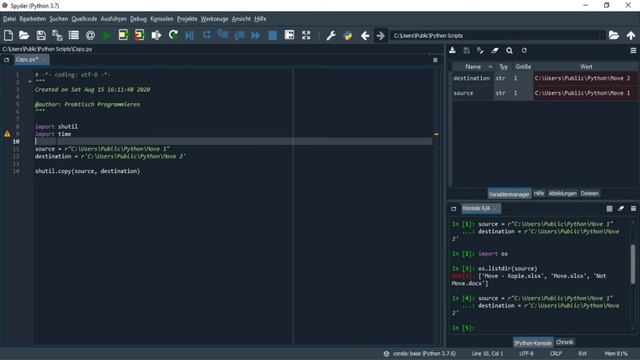Open the Datei menu
Screen dimensions: 640x360
coord(9,19)
